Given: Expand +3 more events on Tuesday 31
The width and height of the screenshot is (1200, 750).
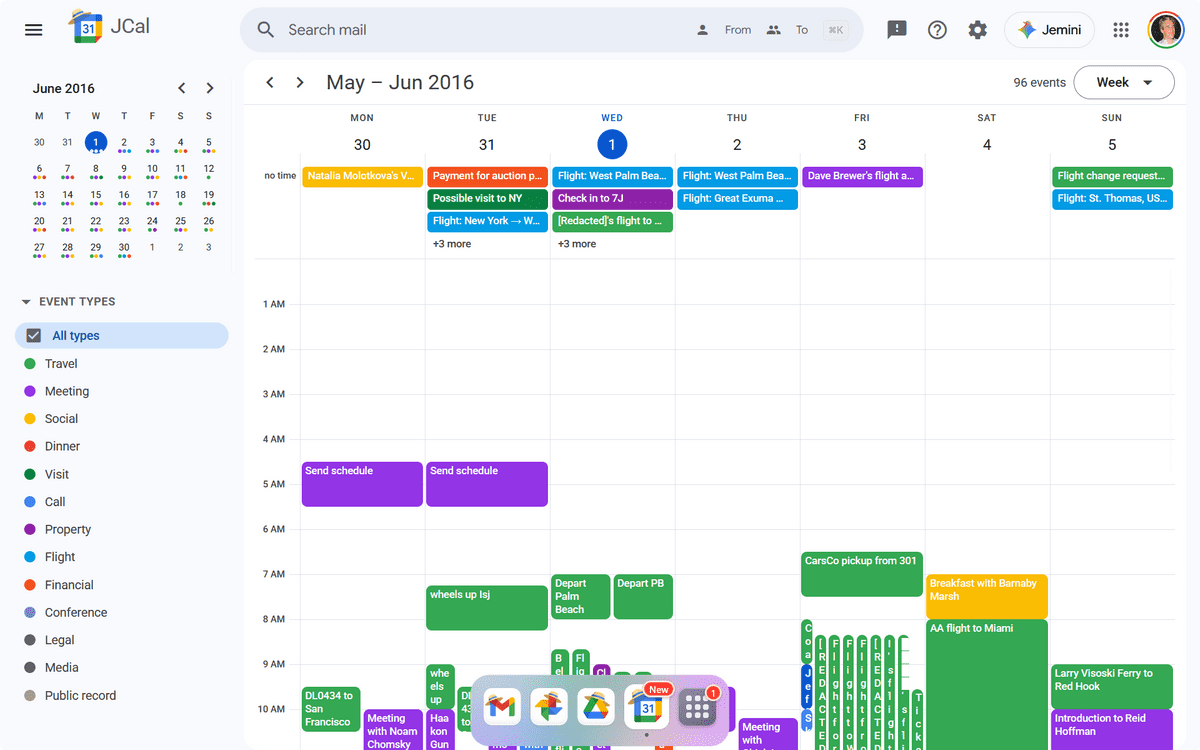Looking at the screenshot, I should click(x=452, y=244).
